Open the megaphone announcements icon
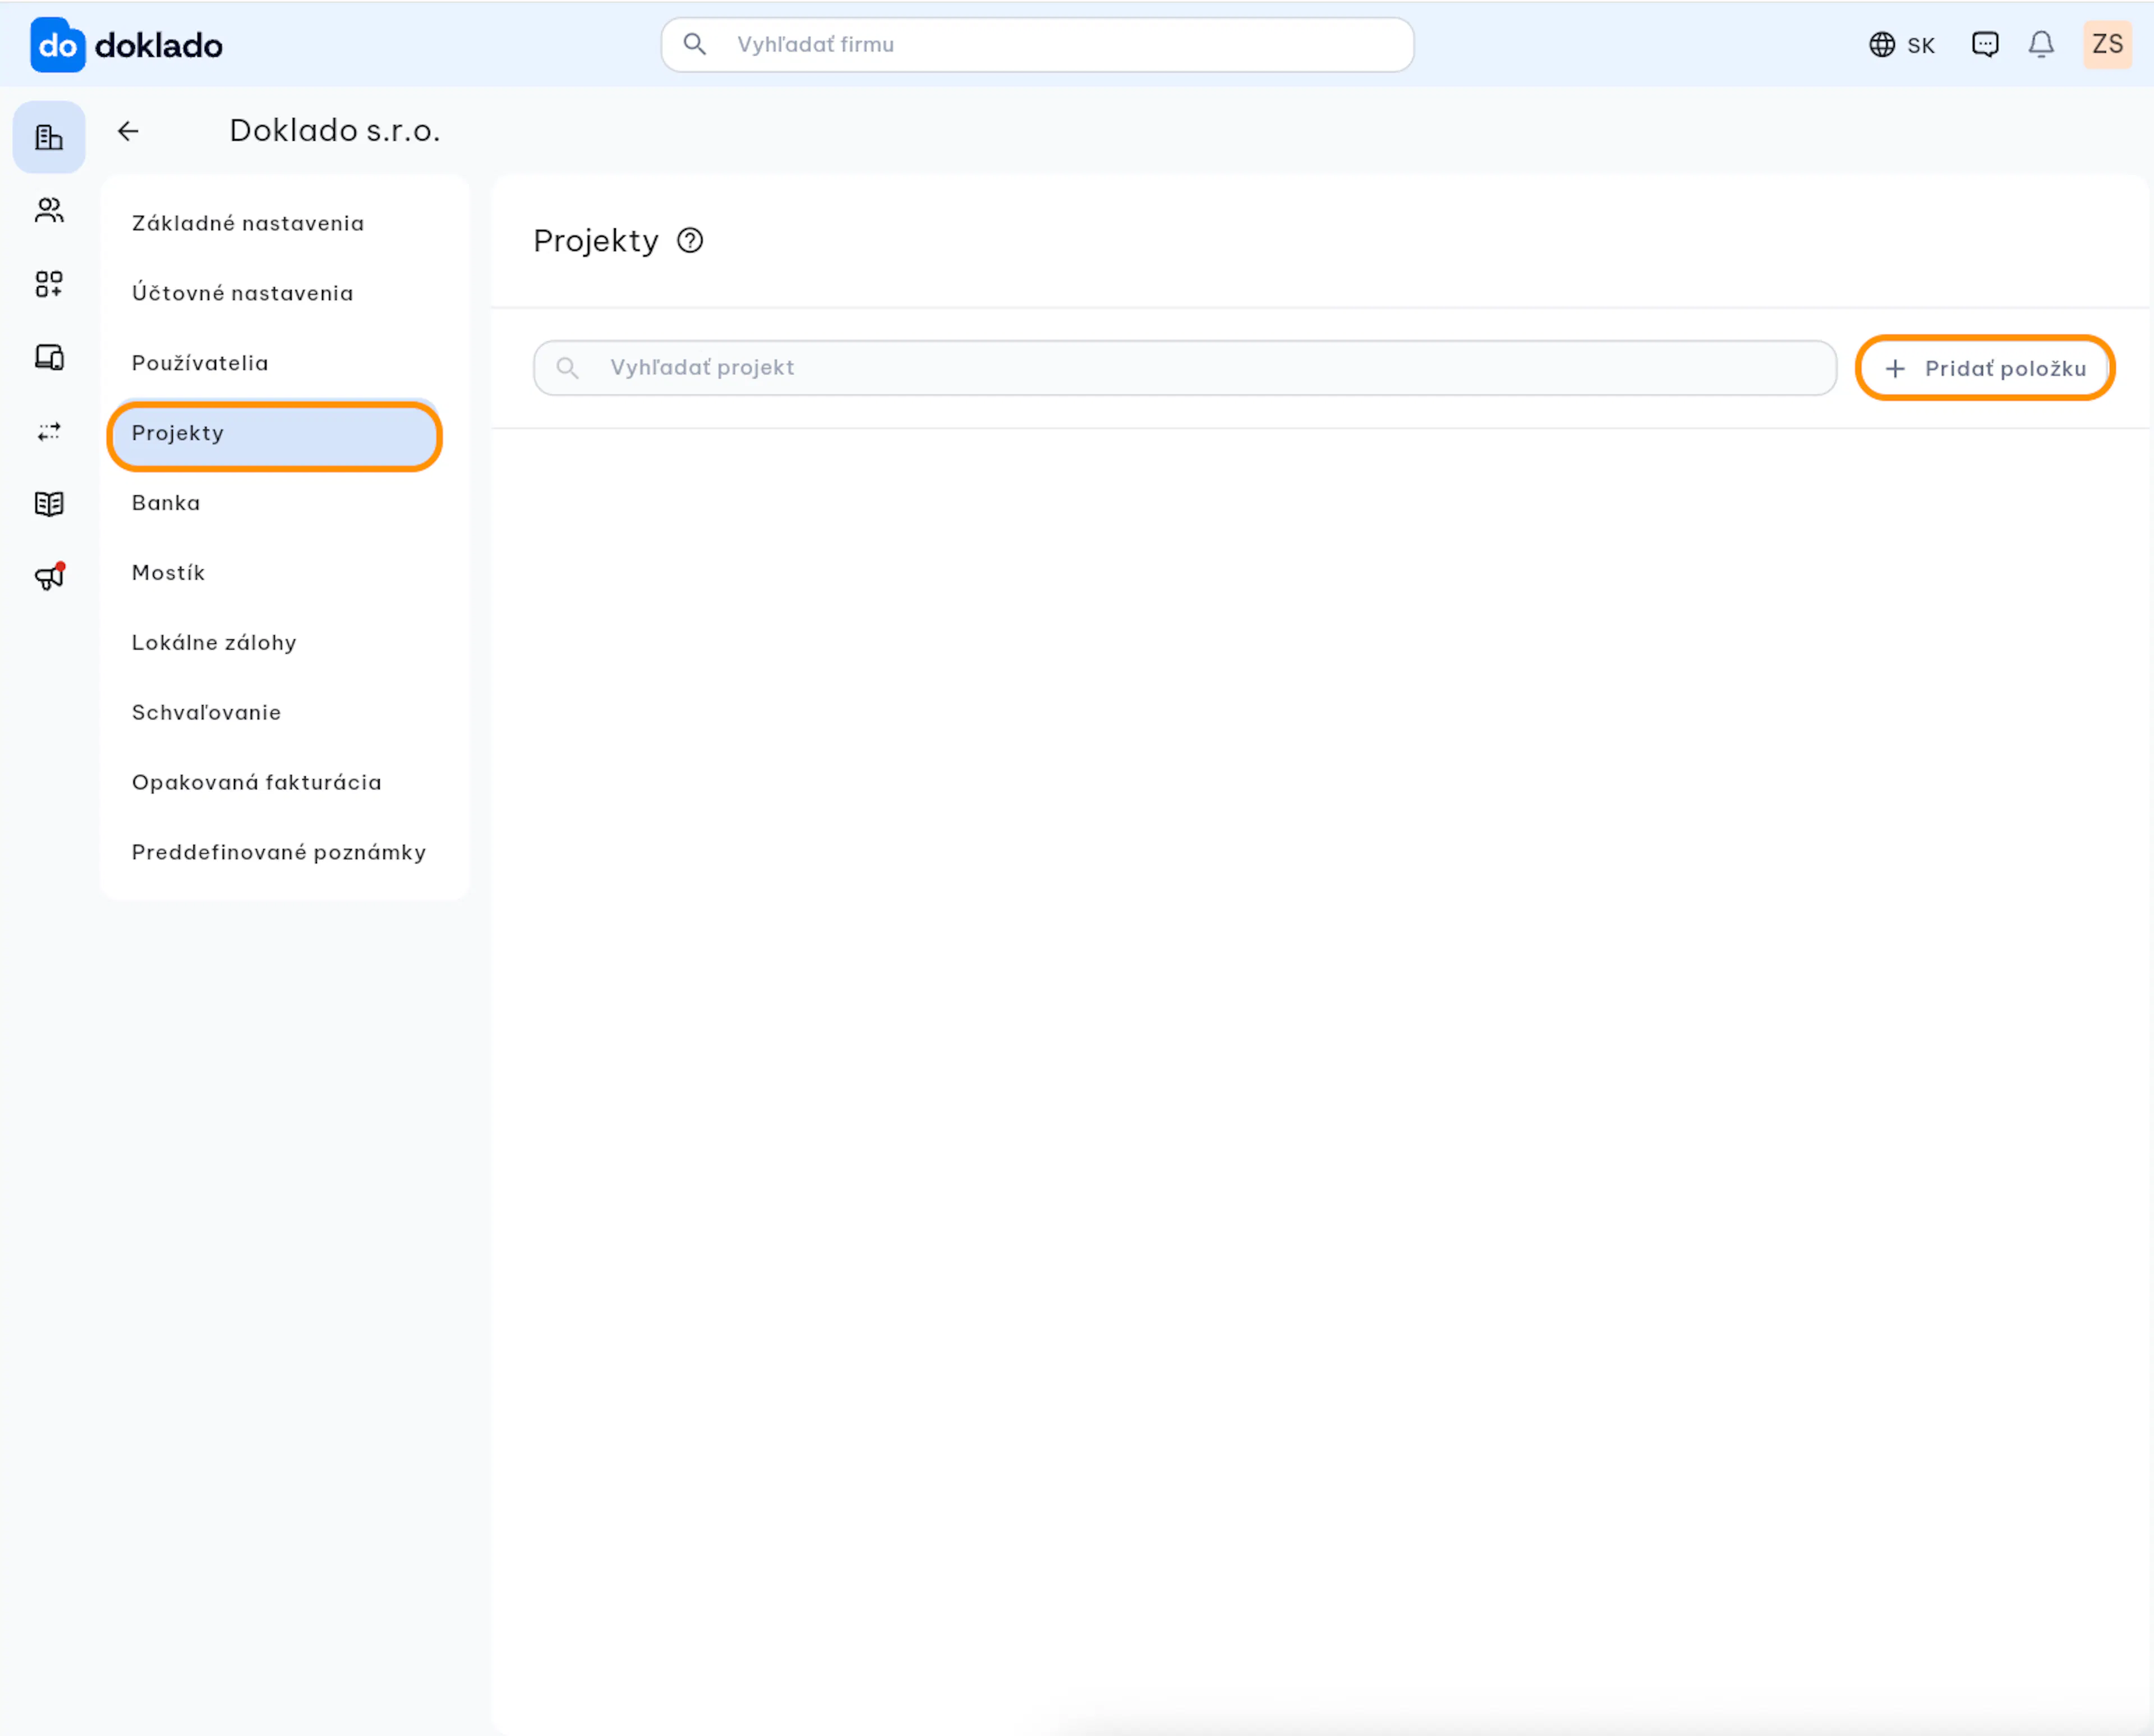The width and height of the screenshot is (2154, 1736). (x=49, y=576)
